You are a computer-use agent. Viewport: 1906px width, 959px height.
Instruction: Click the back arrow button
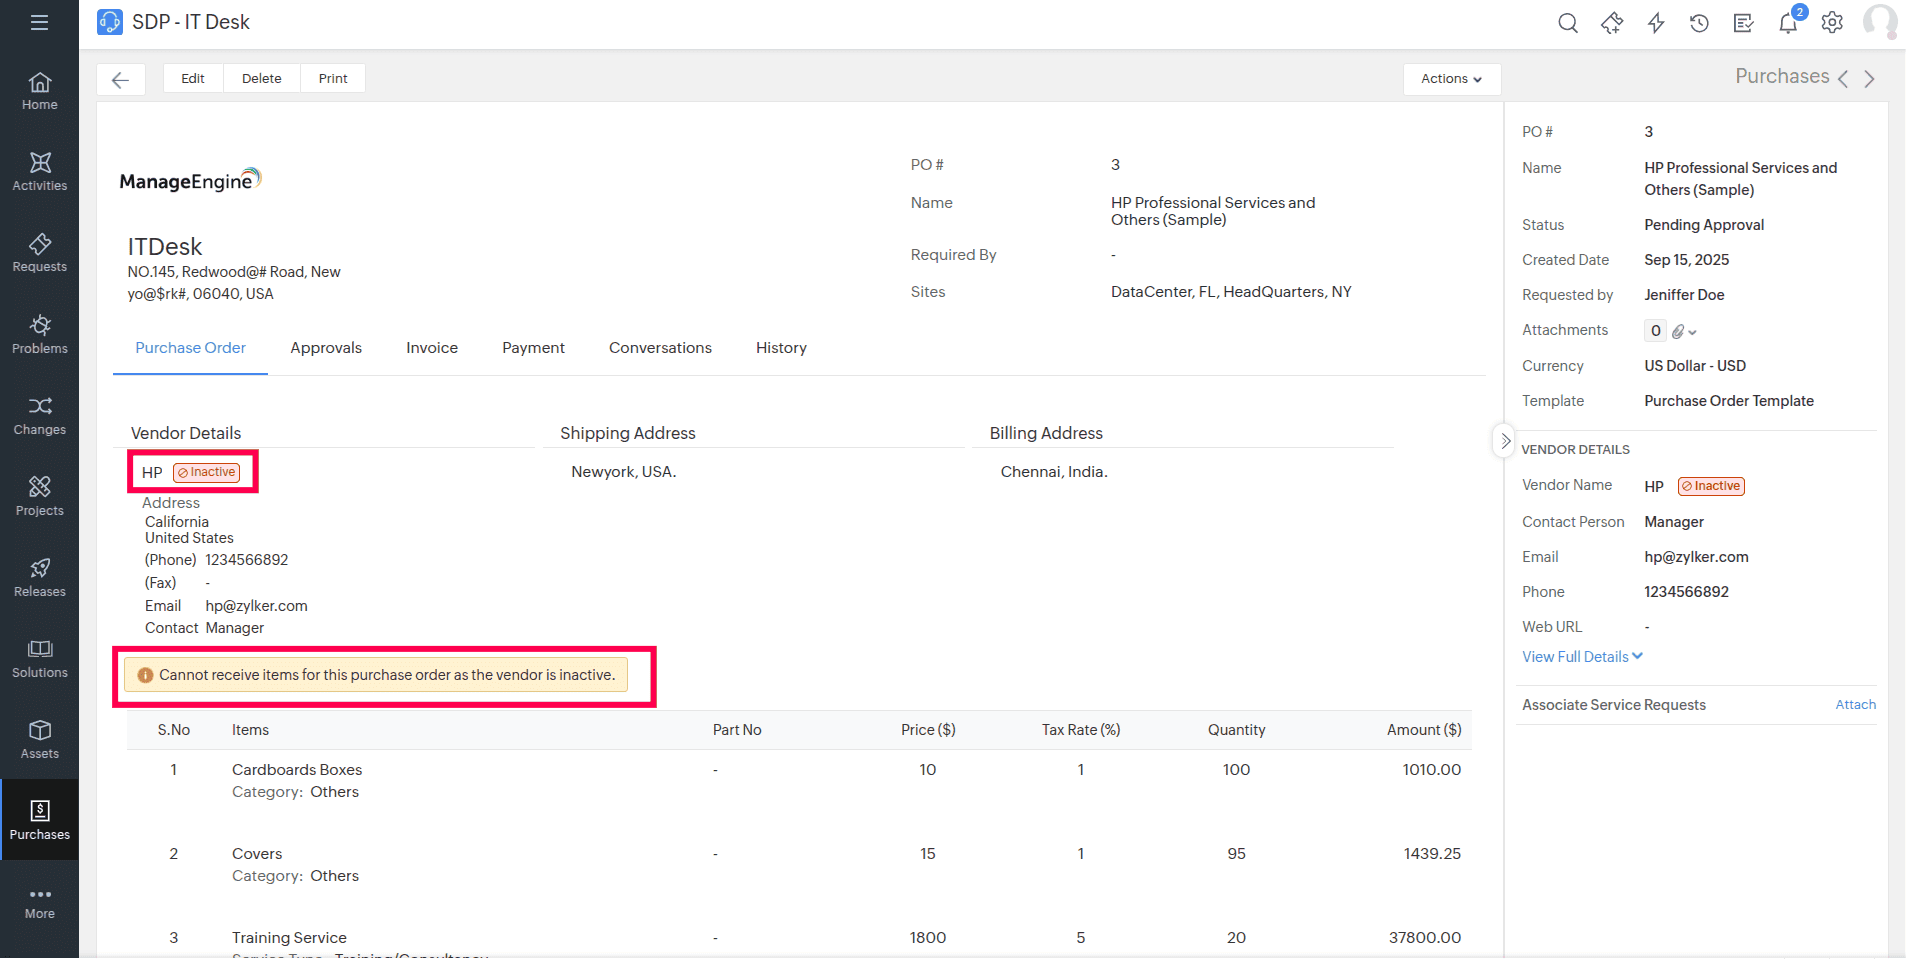[121, 79]
